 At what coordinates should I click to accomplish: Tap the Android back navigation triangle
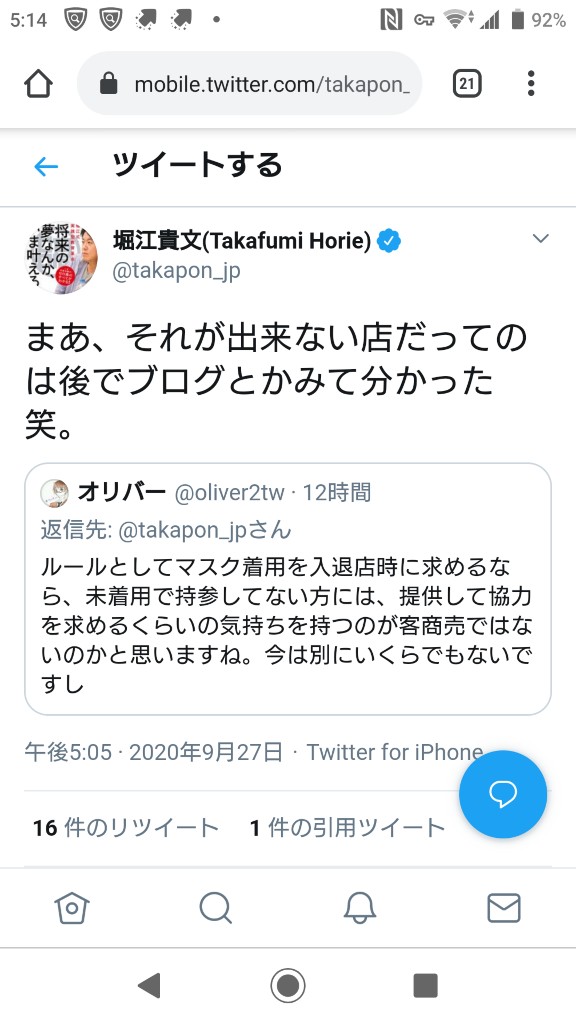[x=150, y=985]
